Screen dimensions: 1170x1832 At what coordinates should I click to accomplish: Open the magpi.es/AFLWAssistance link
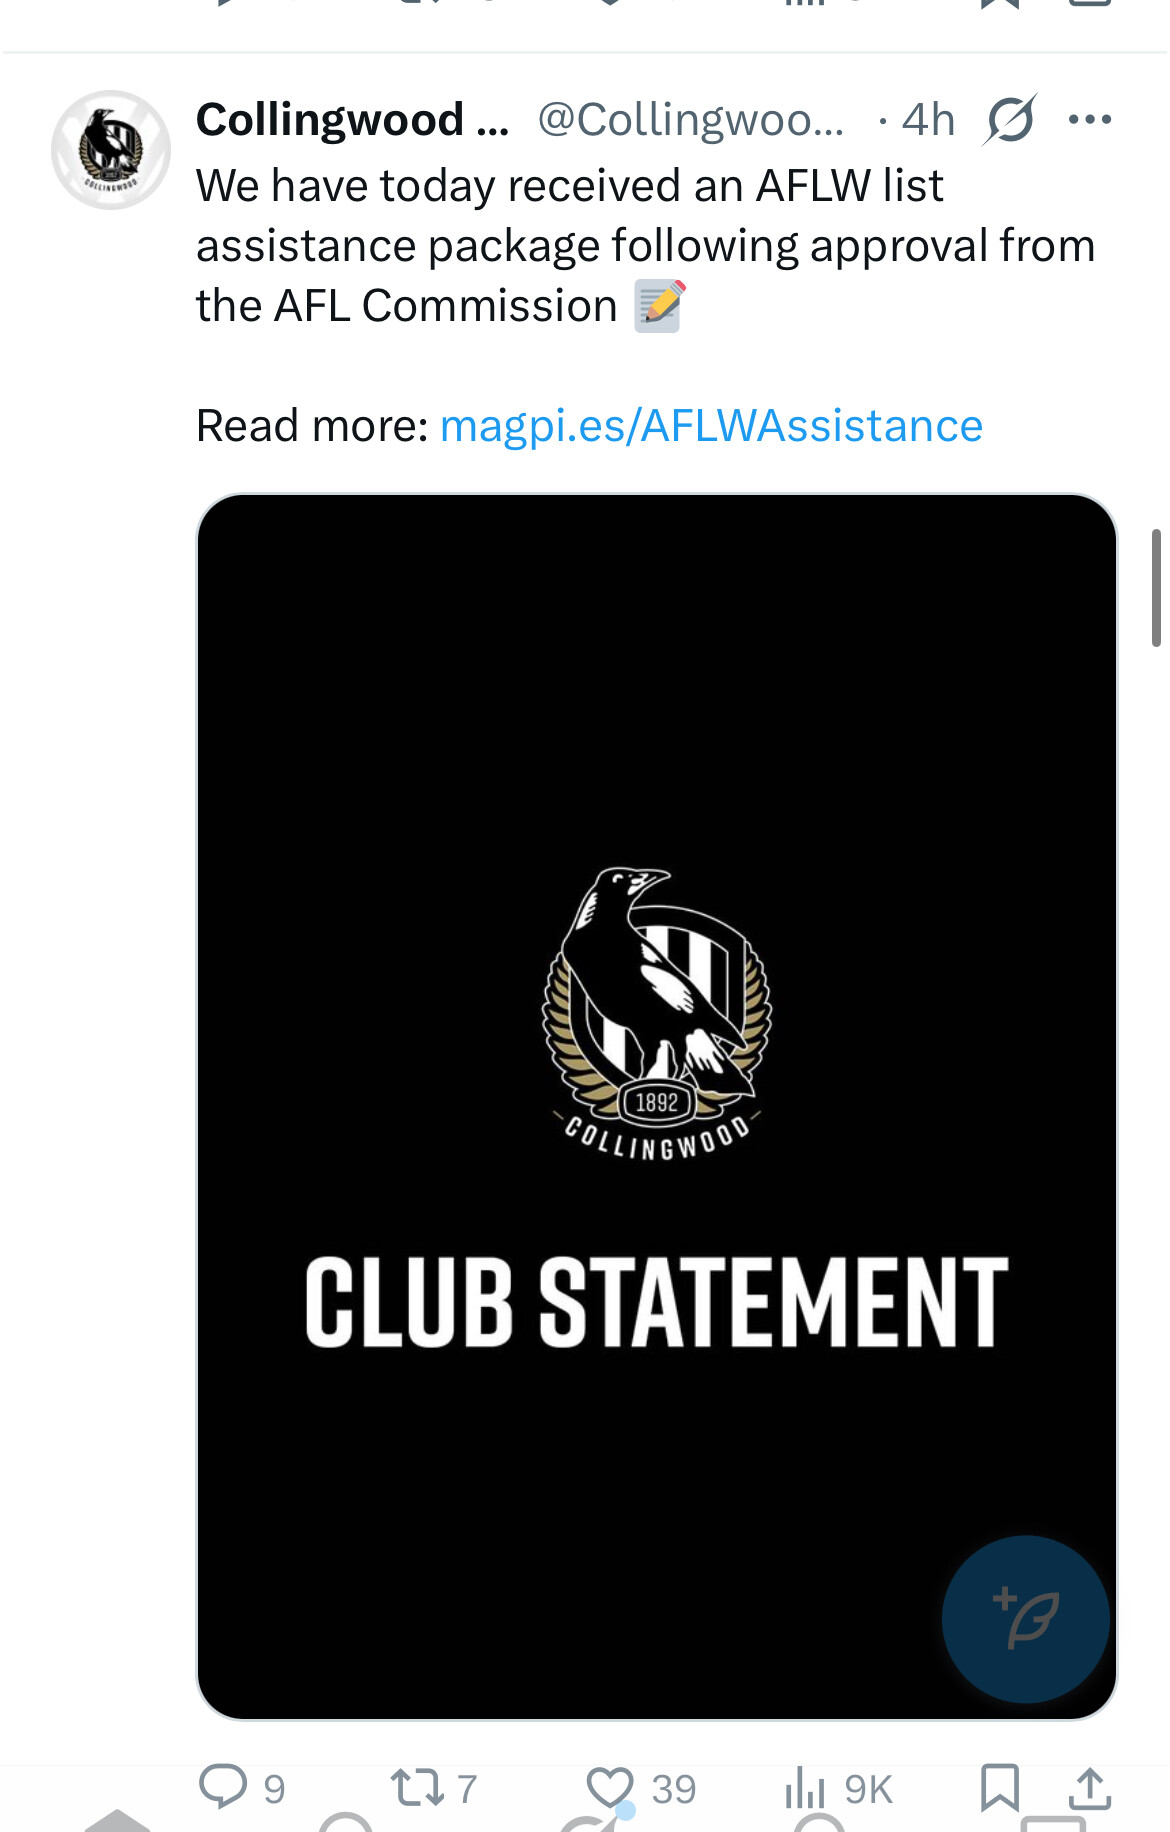(711, 426)
